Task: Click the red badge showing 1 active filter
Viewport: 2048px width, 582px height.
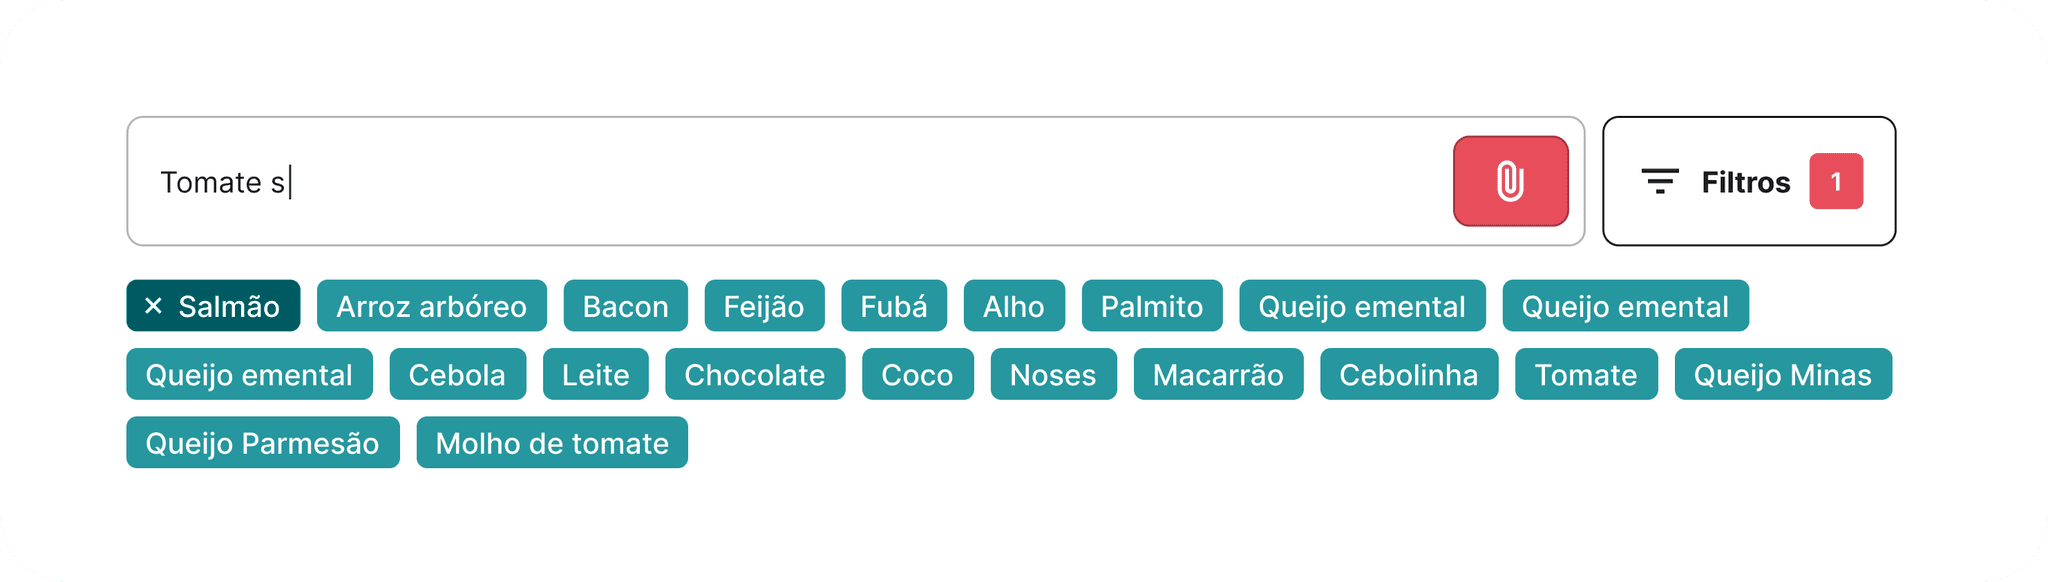Action: [x=1838, y=181]
